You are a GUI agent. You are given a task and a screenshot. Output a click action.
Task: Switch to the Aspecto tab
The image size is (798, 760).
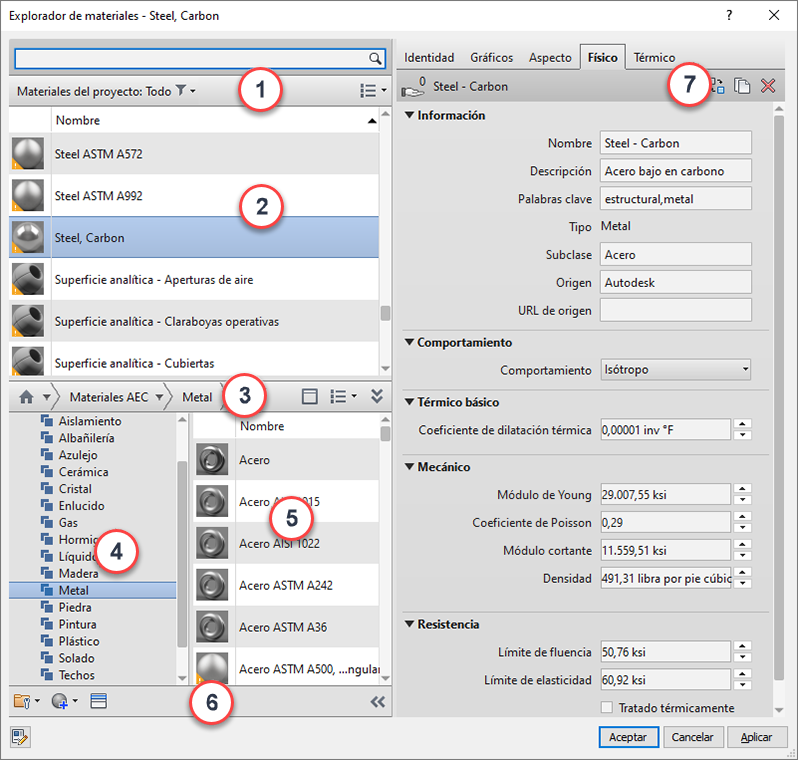[x=550, y=58]
